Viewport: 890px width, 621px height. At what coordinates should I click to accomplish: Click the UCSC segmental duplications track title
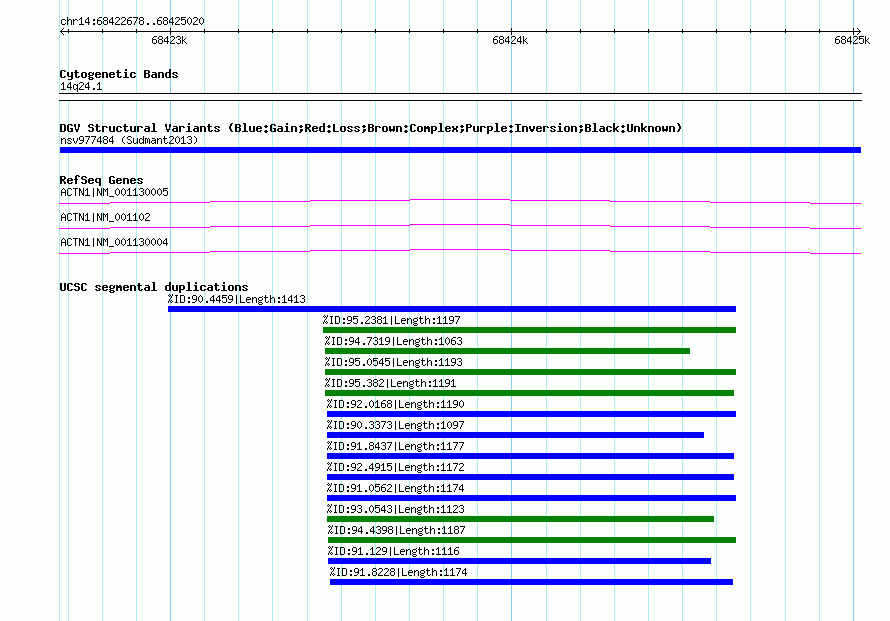(154, 287)
